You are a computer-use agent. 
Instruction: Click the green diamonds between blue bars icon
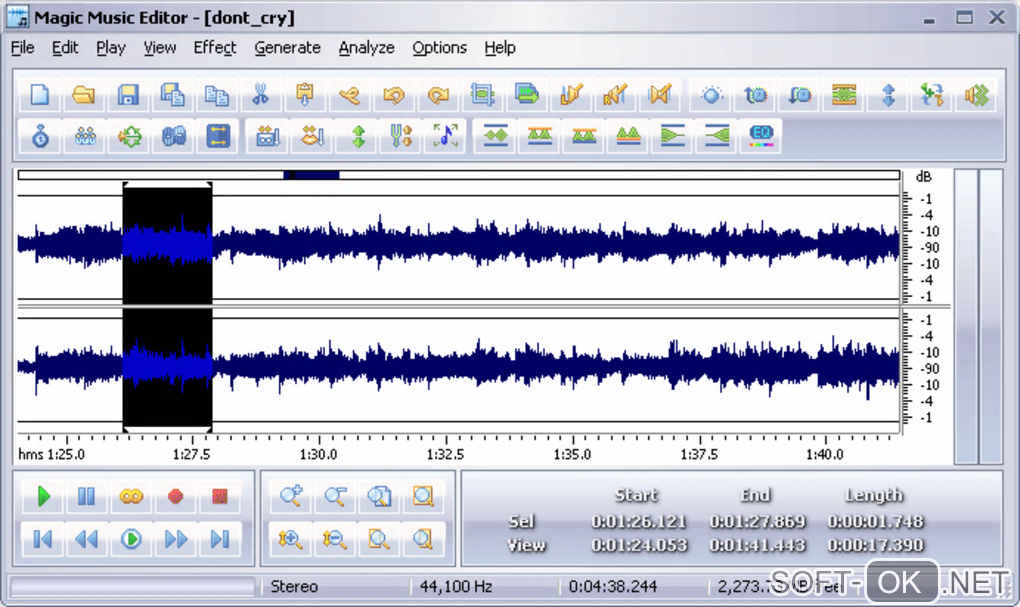point(496,136)
